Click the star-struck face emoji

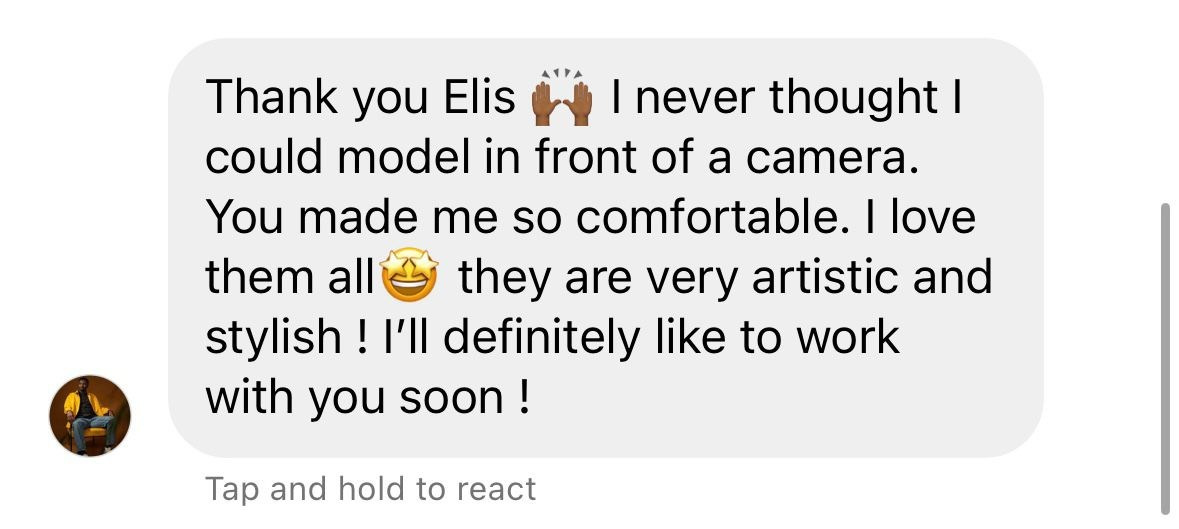pos(410,276)
